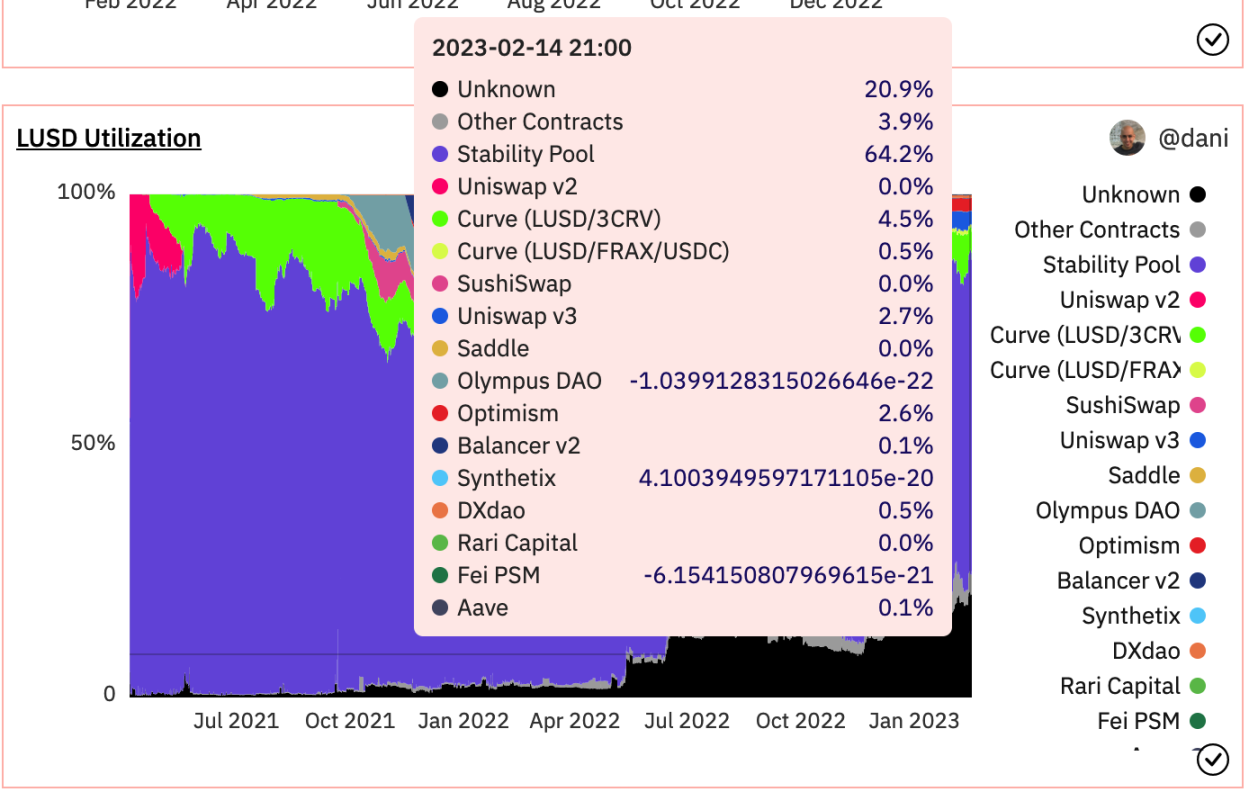Screen dimensions: 1249x792
Task: Click the Synthetix value 4.1003949597171105e-20
Action: click(786, 478)
